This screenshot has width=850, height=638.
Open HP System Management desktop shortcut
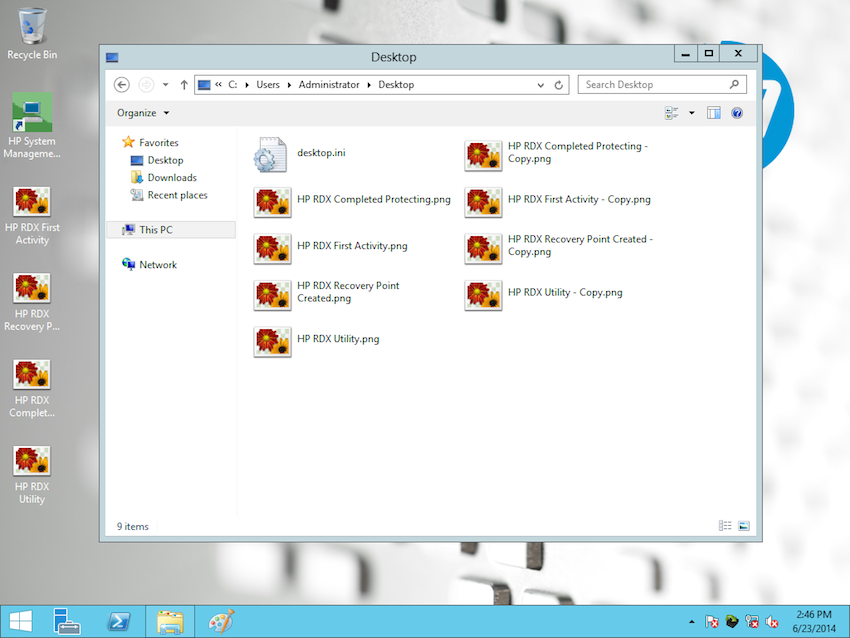(32, 125)
